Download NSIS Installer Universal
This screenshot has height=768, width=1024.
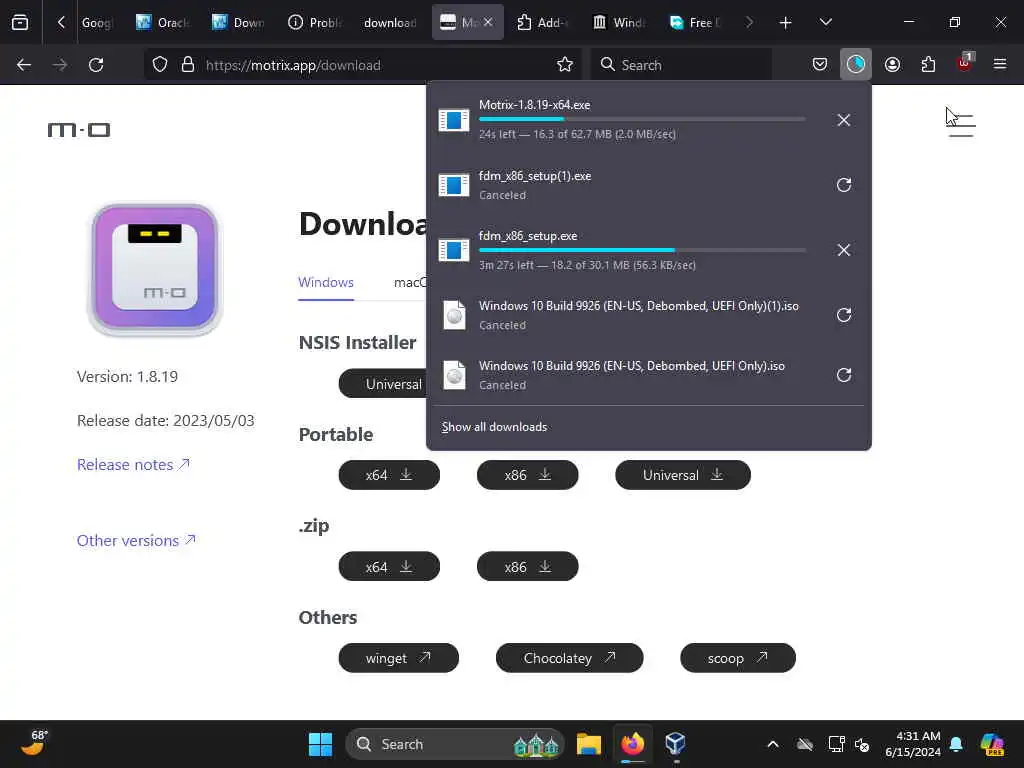(383, 384)
